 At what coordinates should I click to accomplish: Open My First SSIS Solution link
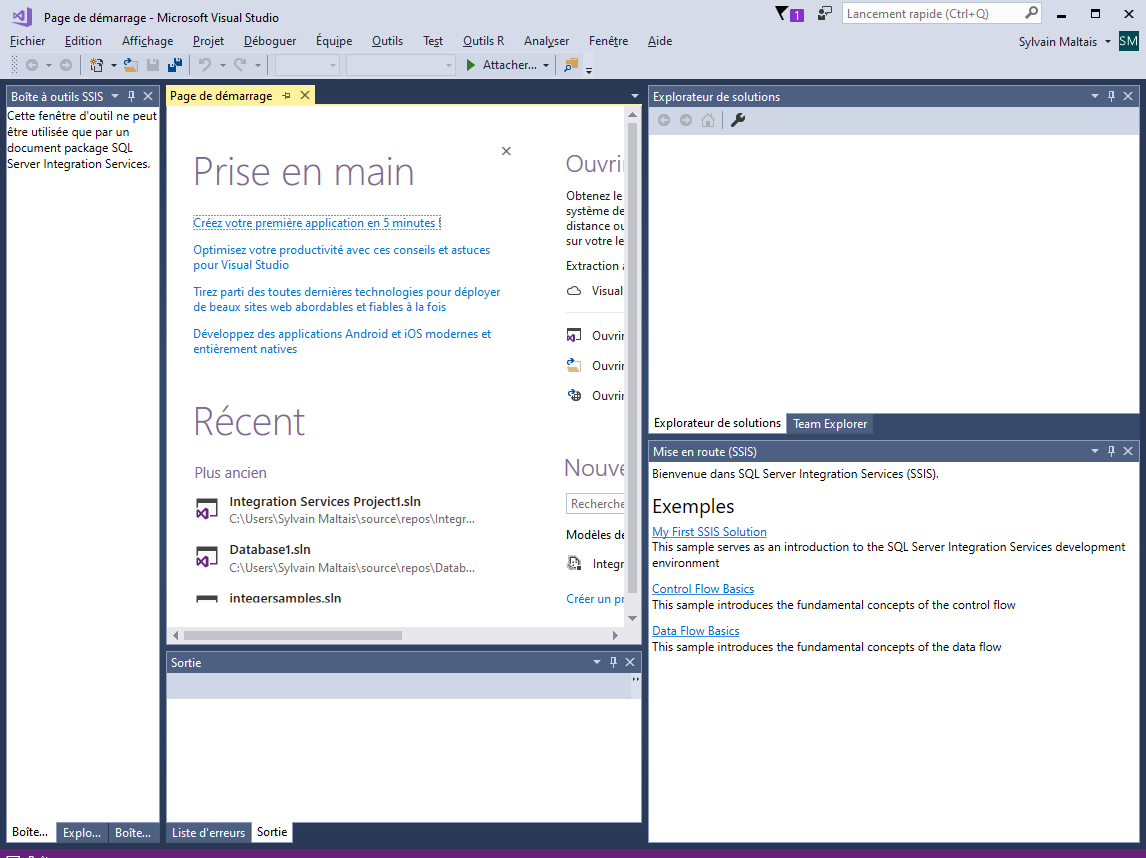(709, 531)
